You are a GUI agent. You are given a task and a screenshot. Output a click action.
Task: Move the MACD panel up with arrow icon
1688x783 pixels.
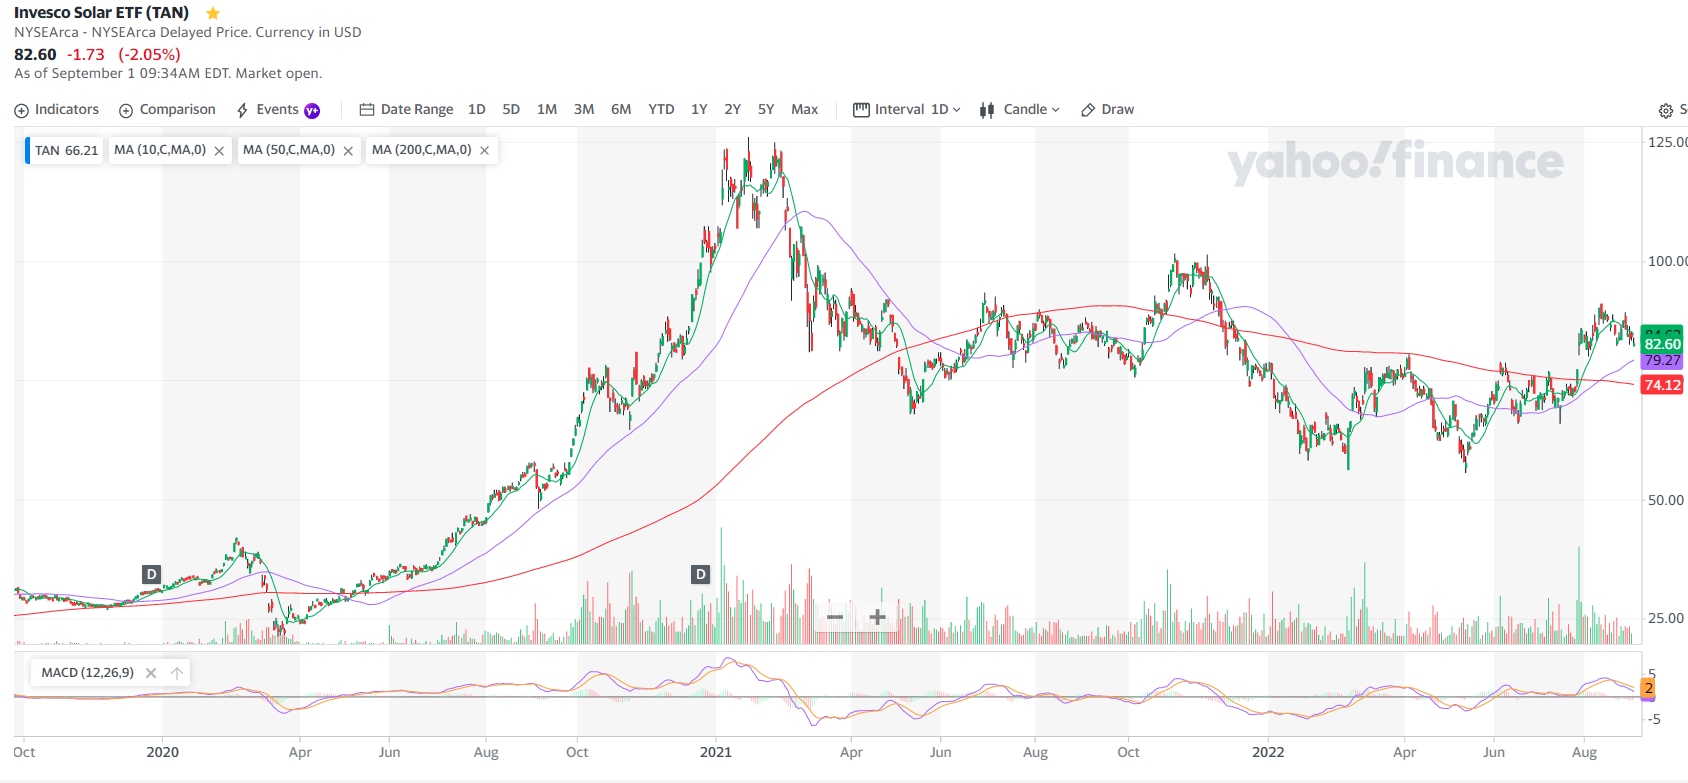point(177,673)
